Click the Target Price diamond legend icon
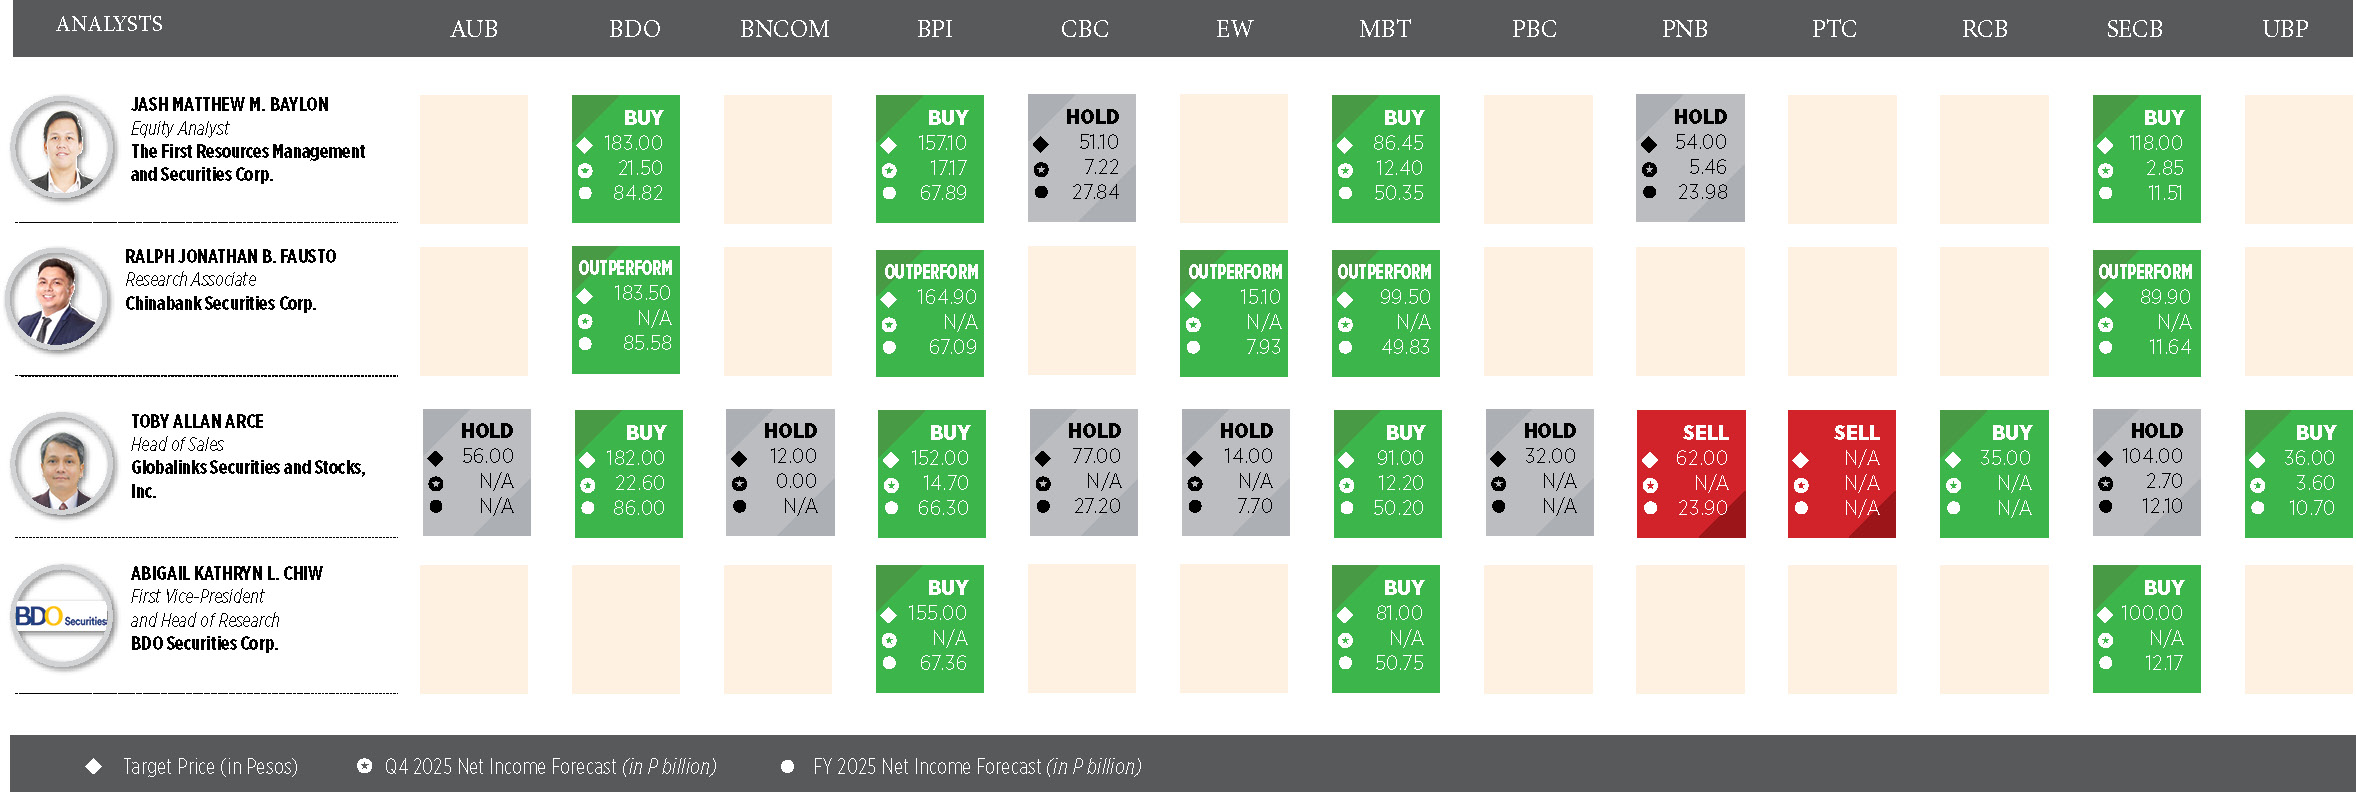The image size is (2356, 794). point(94,766)
